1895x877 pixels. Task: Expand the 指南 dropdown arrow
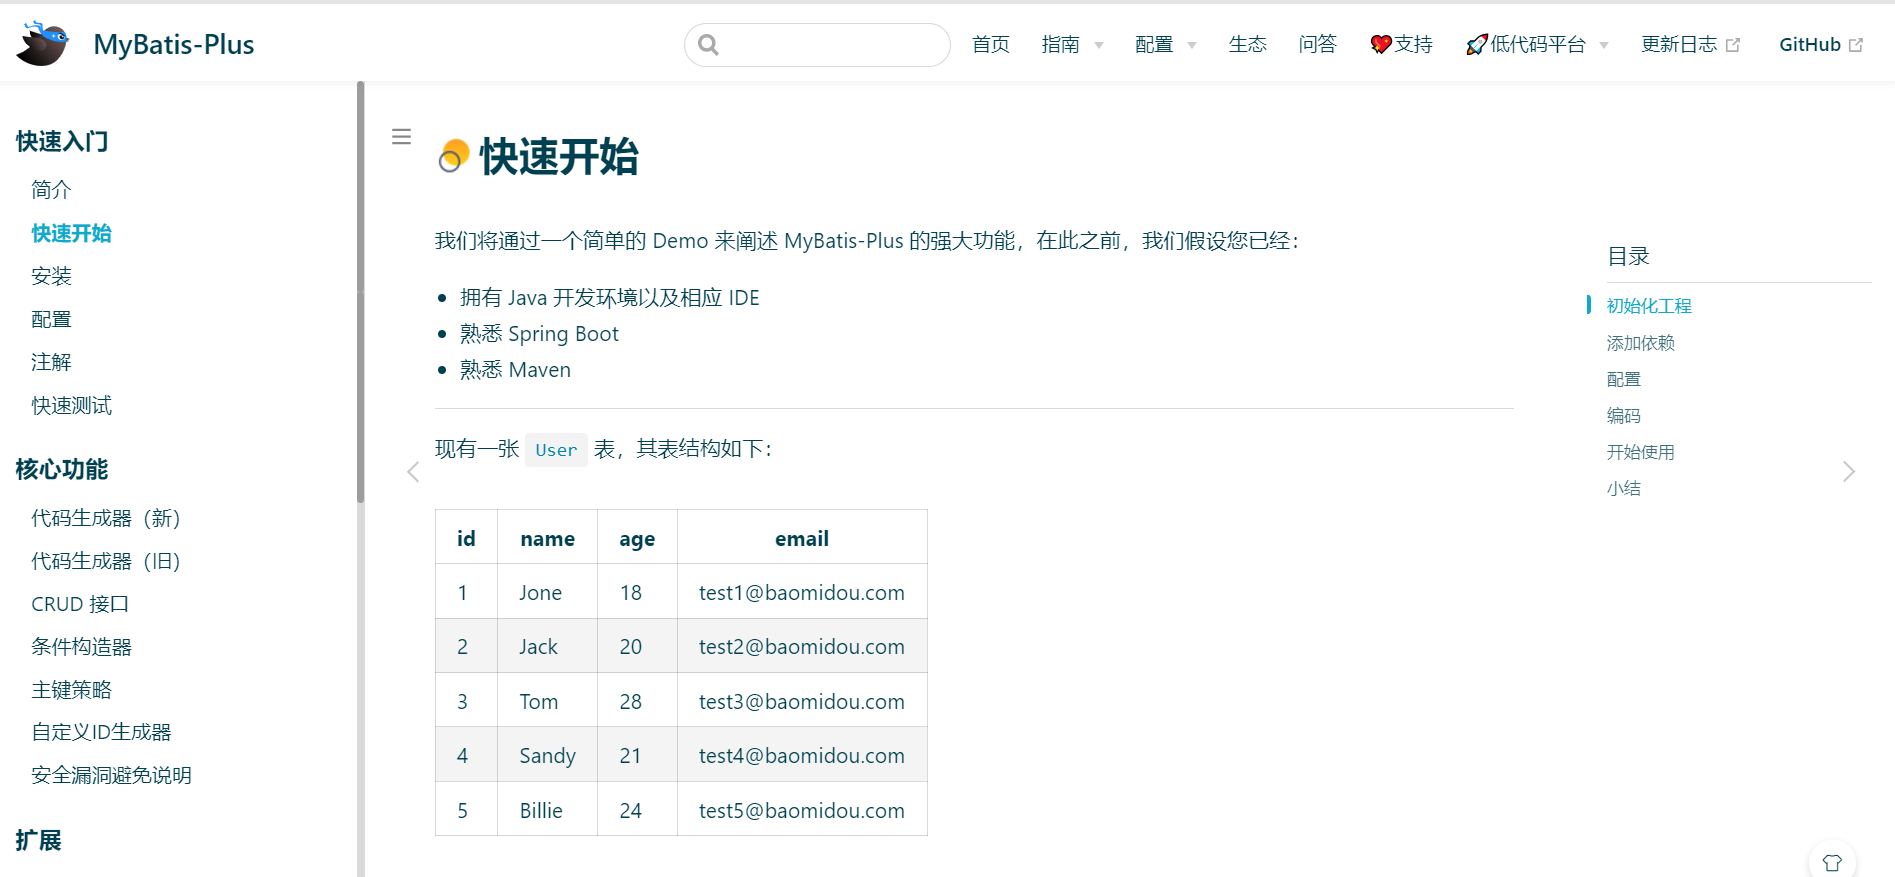[x=1099, y=45]
